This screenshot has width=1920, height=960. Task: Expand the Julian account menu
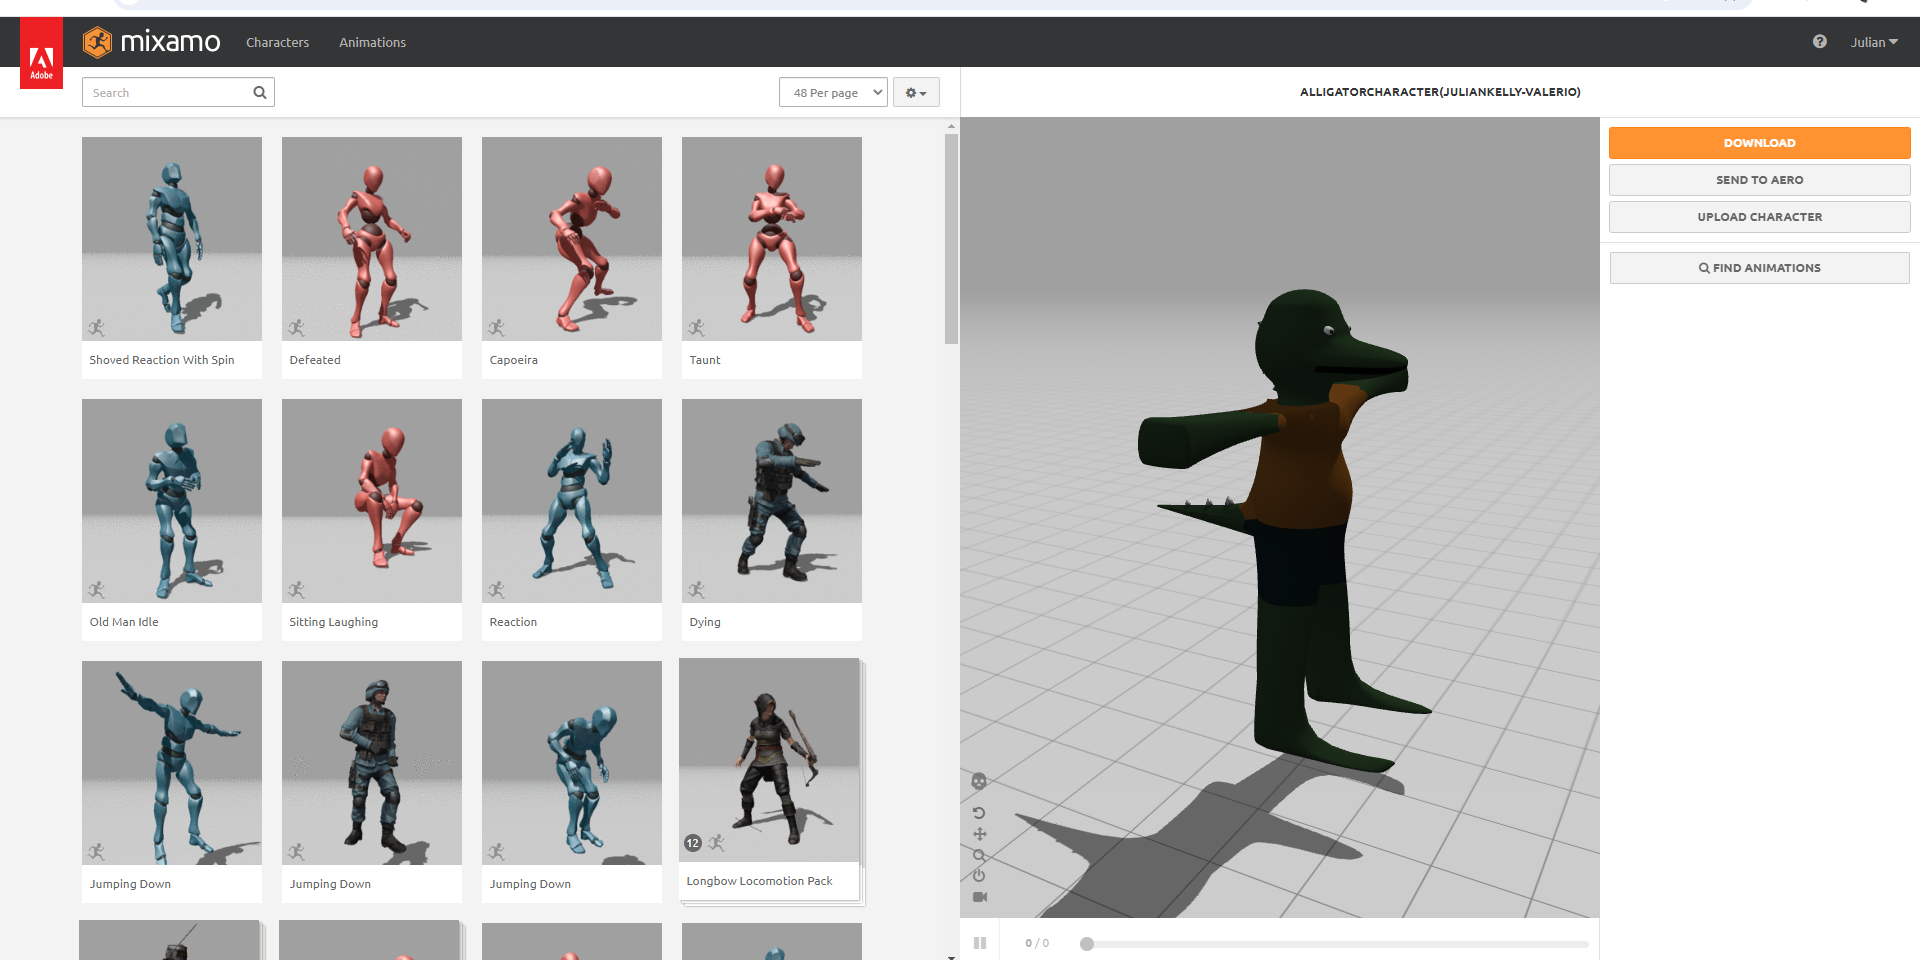(x=1873, y=42)
